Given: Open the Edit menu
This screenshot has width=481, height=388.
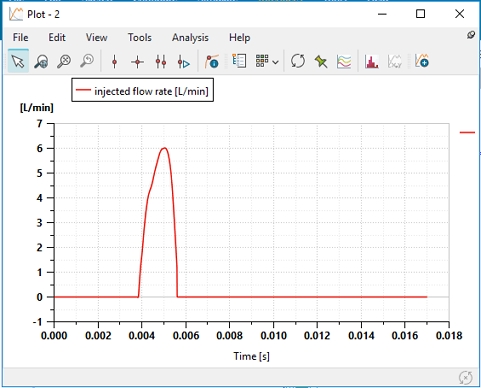Looking at the screenshot, I should pyautogui.click(x=57, y=37).
